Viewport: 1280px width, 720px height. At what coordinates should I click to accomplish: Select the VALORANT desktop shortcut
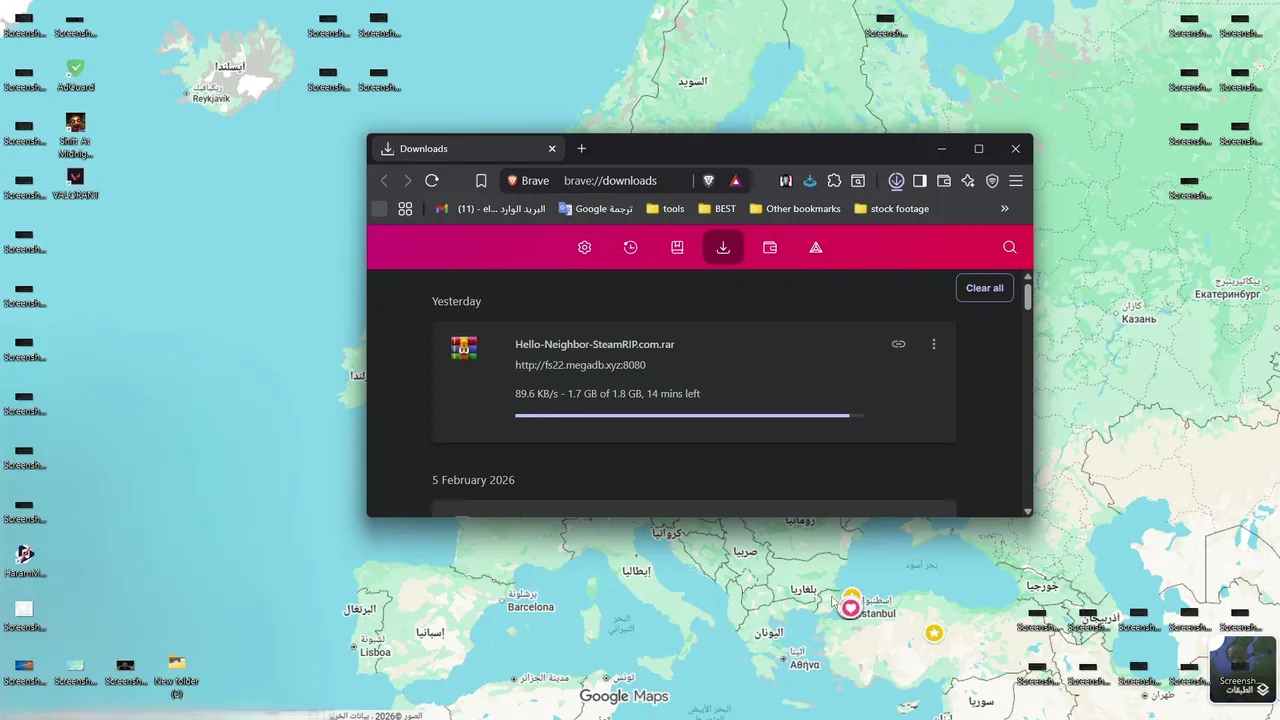point(75,183)
